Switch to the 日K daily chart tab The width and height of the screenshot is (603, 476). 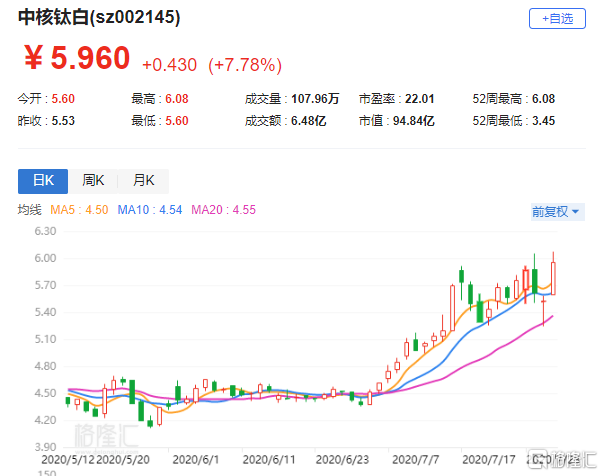(43, 181)
